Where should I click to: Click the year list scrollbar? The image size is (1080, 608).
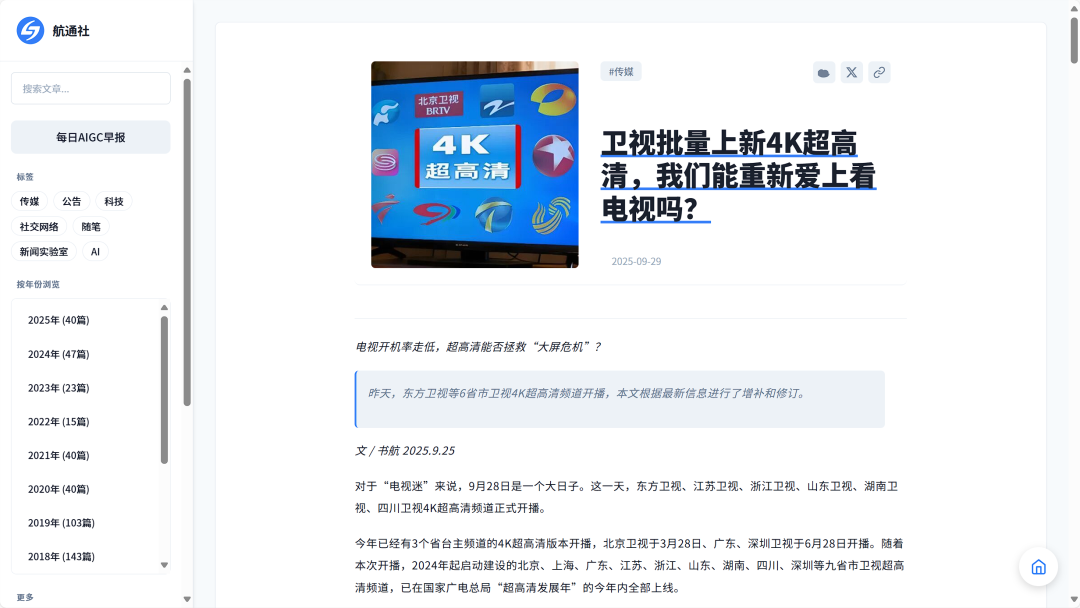164,390
